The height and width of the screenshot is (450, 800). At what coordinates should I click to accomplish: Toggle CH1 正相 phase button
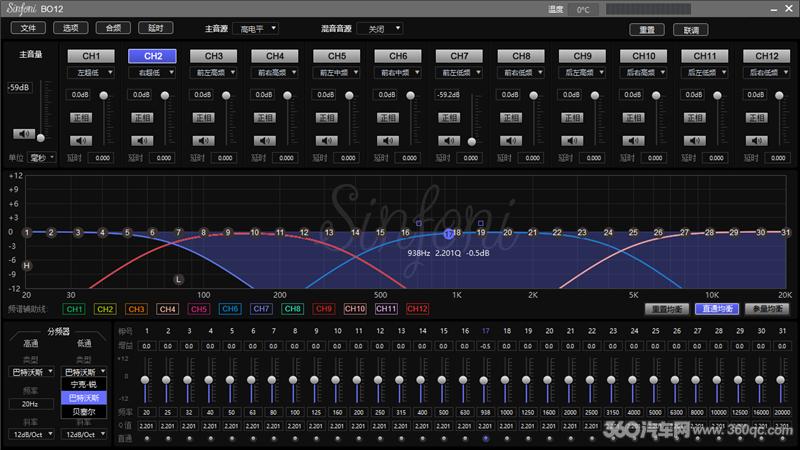pos(81,118)
